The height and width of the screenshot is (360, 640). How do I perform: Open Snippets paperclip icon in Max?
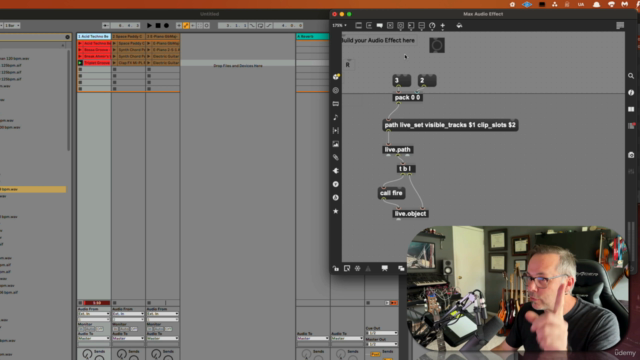tap(336, 157)
